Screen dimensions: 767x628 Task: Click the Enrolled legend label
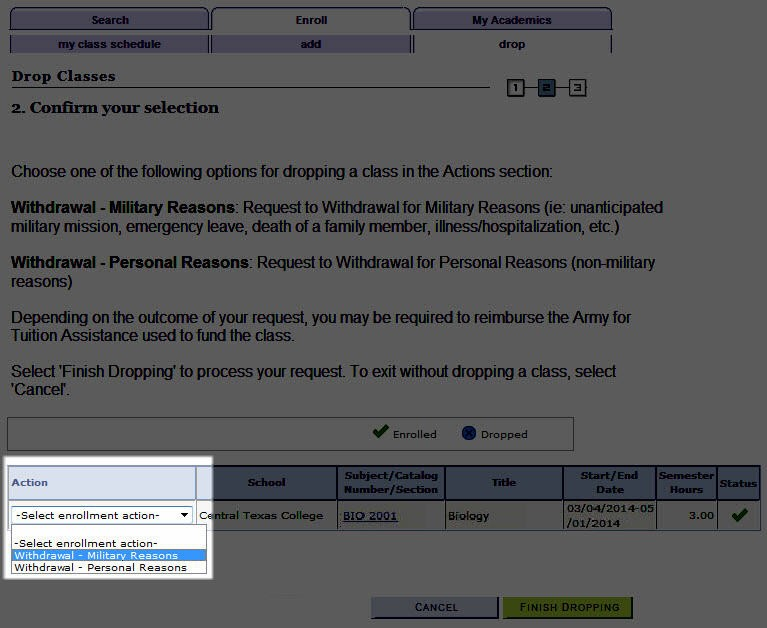tap(414, 434)
